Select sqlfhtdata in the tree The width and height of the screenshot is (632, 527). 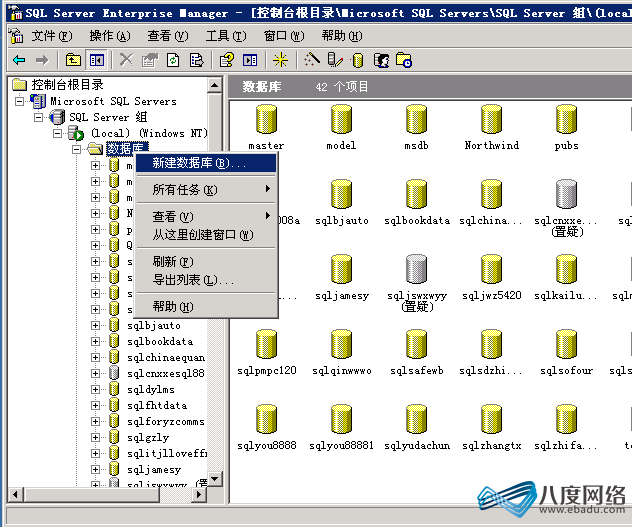(157, 406)
